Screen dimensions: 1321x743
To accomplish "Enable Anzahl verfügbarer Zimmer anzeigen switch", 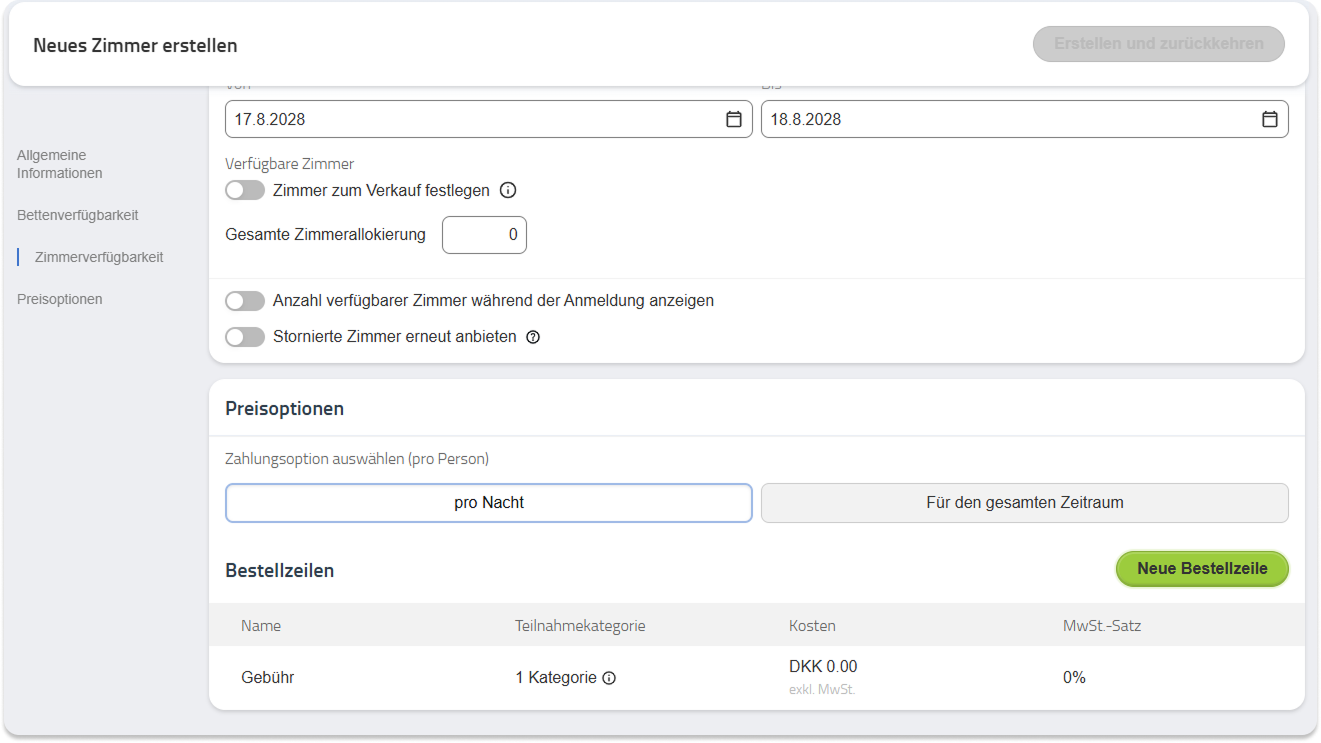I will coord(245,300).
